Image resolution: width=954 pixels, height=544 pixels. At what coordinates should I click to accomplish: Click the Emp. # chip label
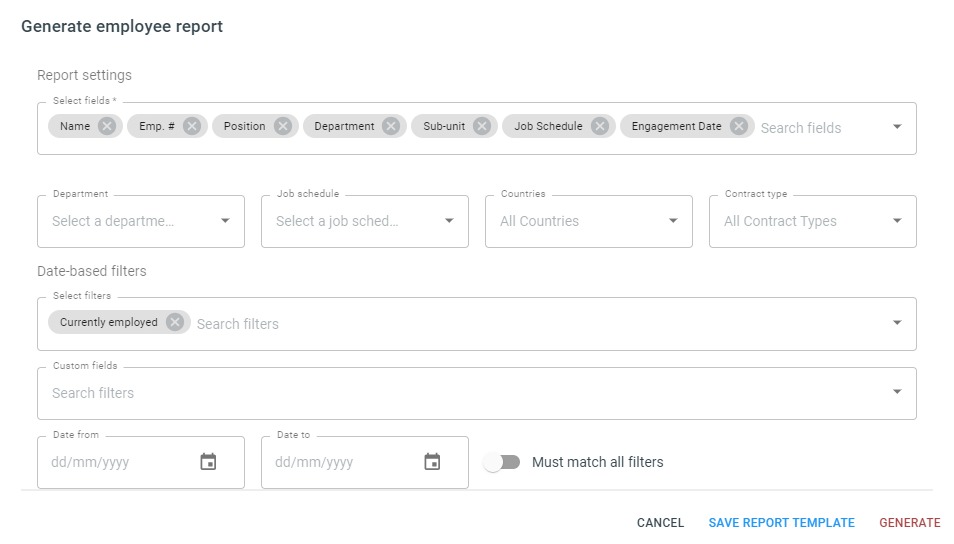pyautogui.click(x=156, y=126)
